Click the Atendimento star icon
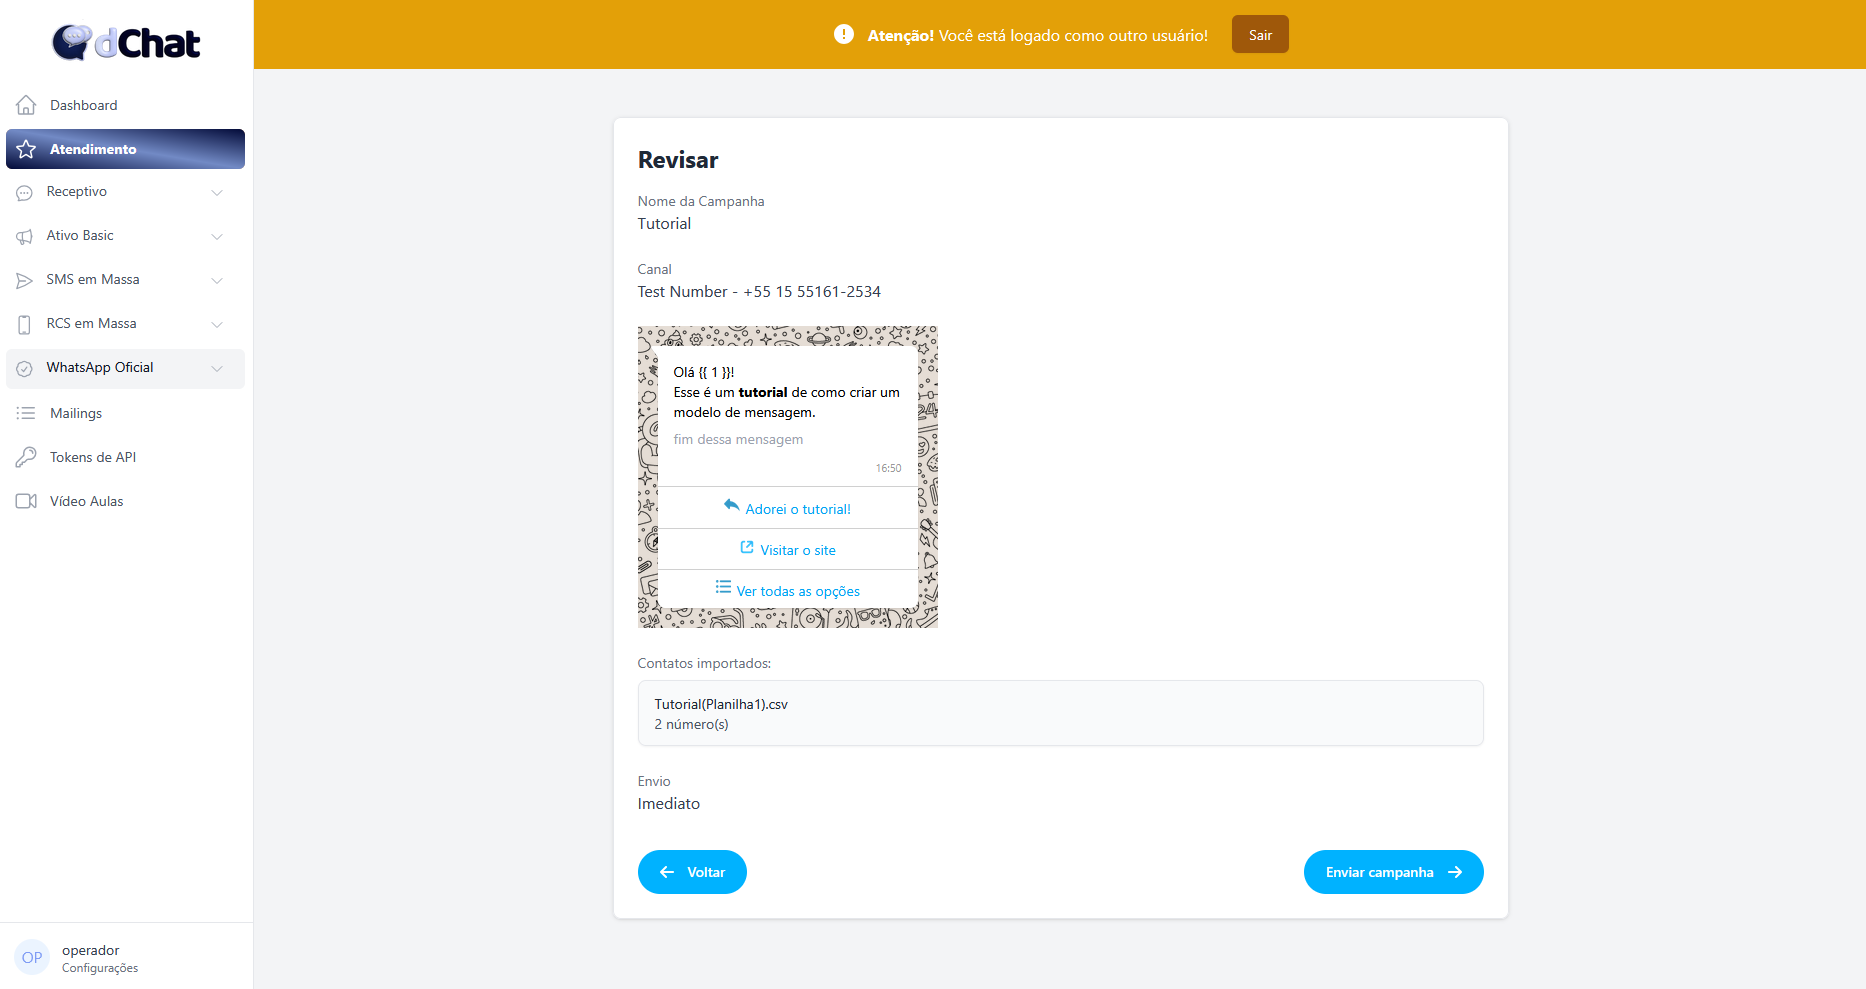 (26, 149)
